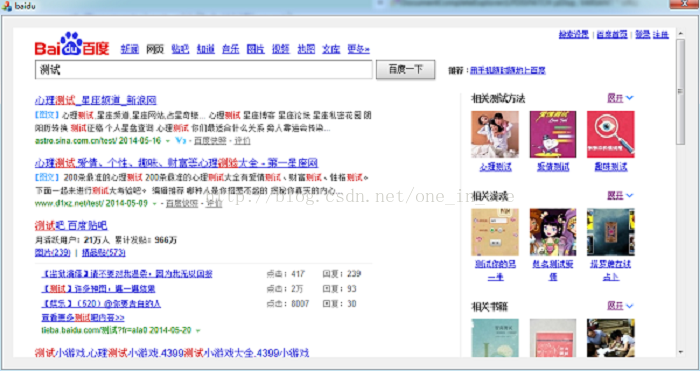700x371 pixels.
Task: Click the 百度一下 search button
Action: click(405, 70)
